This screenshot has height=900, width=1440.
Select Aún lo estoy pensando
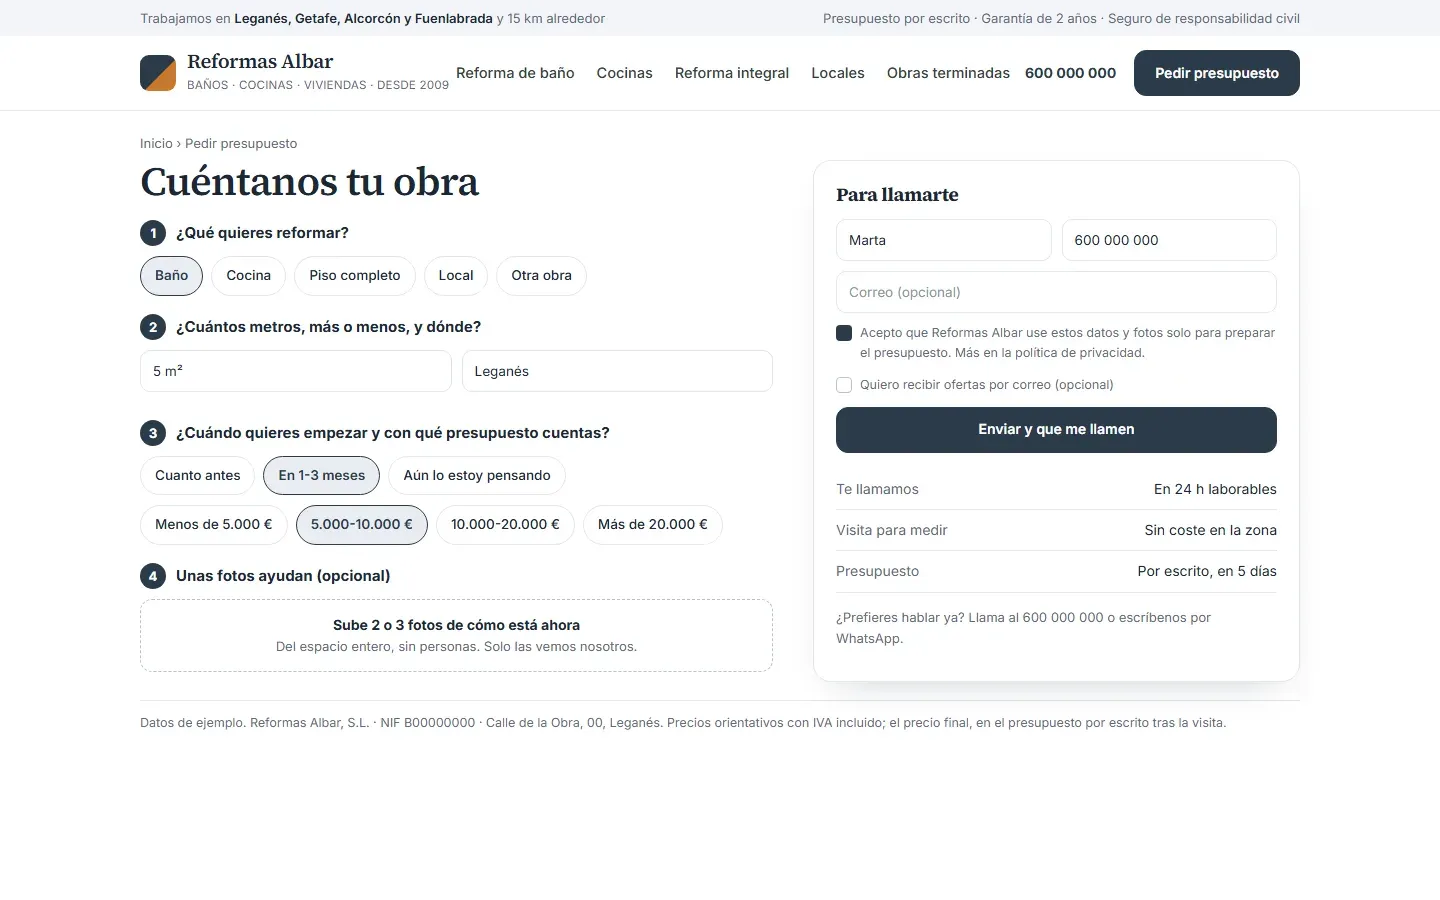tap(477, 476)
